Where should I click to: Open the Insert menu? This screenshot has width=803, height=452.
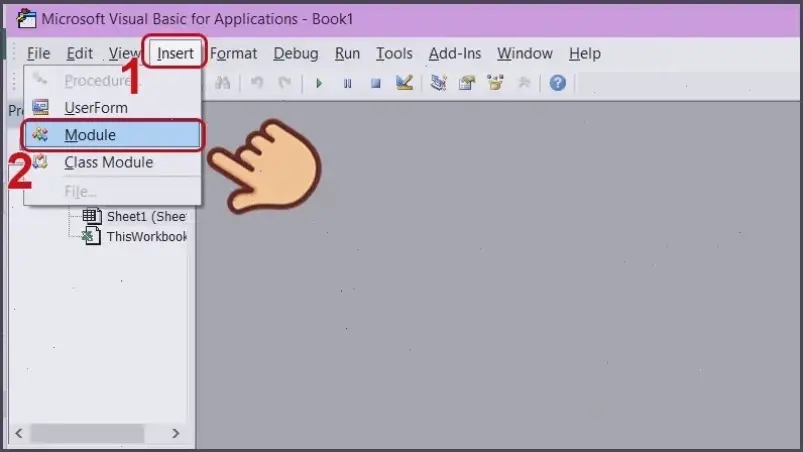click(x=175, y=53)
